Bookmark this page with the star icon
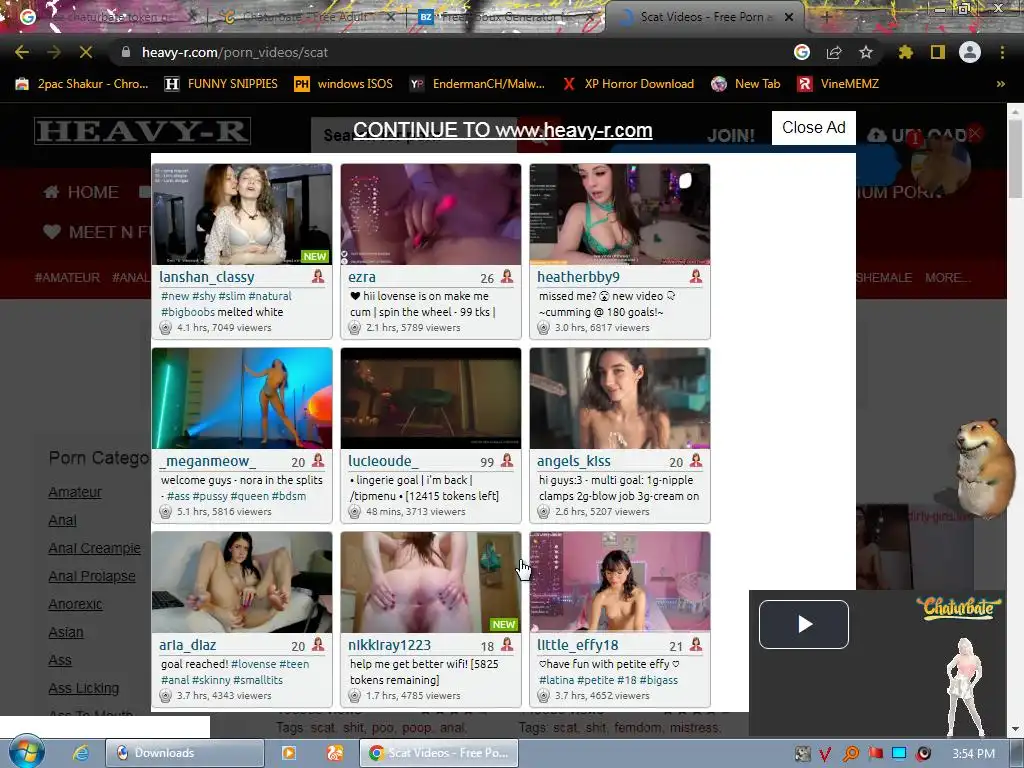The height and width of the screenshot is (768, 1024). (x=866, y=52)
